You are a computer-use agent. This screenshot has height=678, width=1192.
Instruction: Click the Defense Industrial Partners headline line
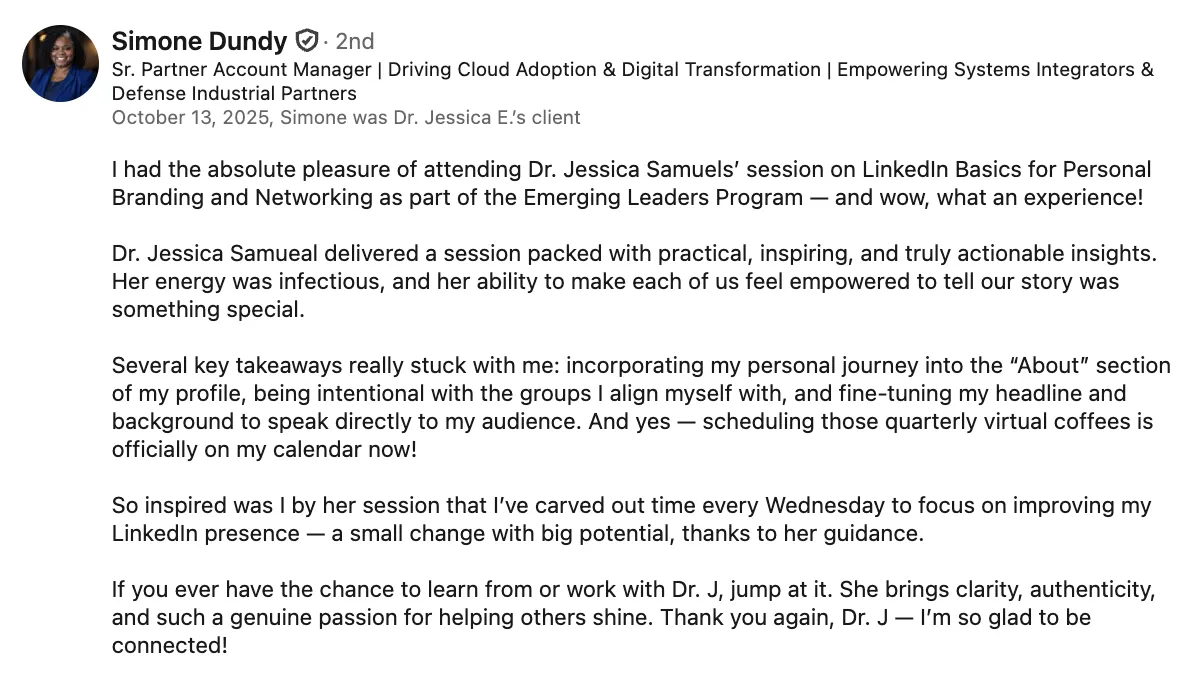point(234,93)
